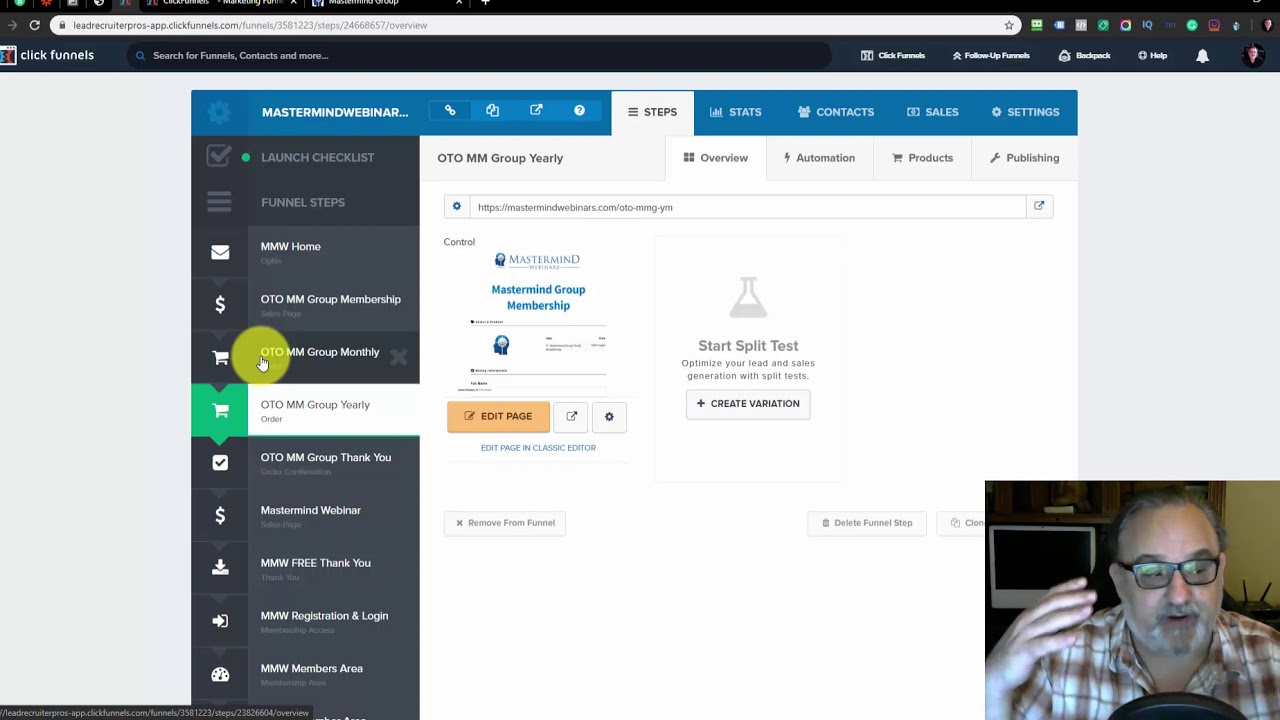
Task: Click the funnel URL link icon
Action: tap(450, 111)
